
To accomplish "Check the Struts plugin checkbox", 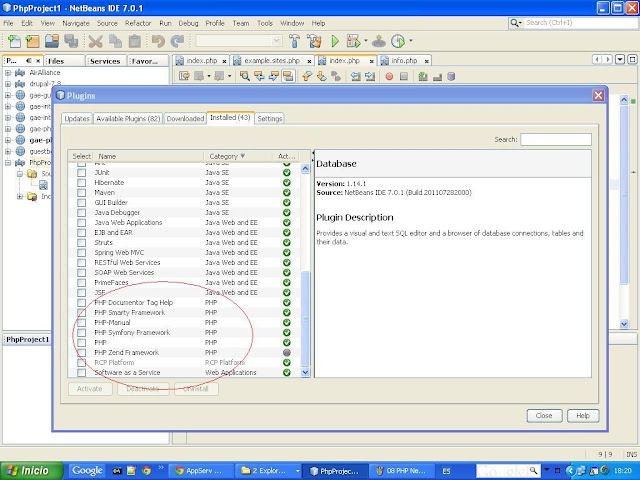I will (82, 242).
